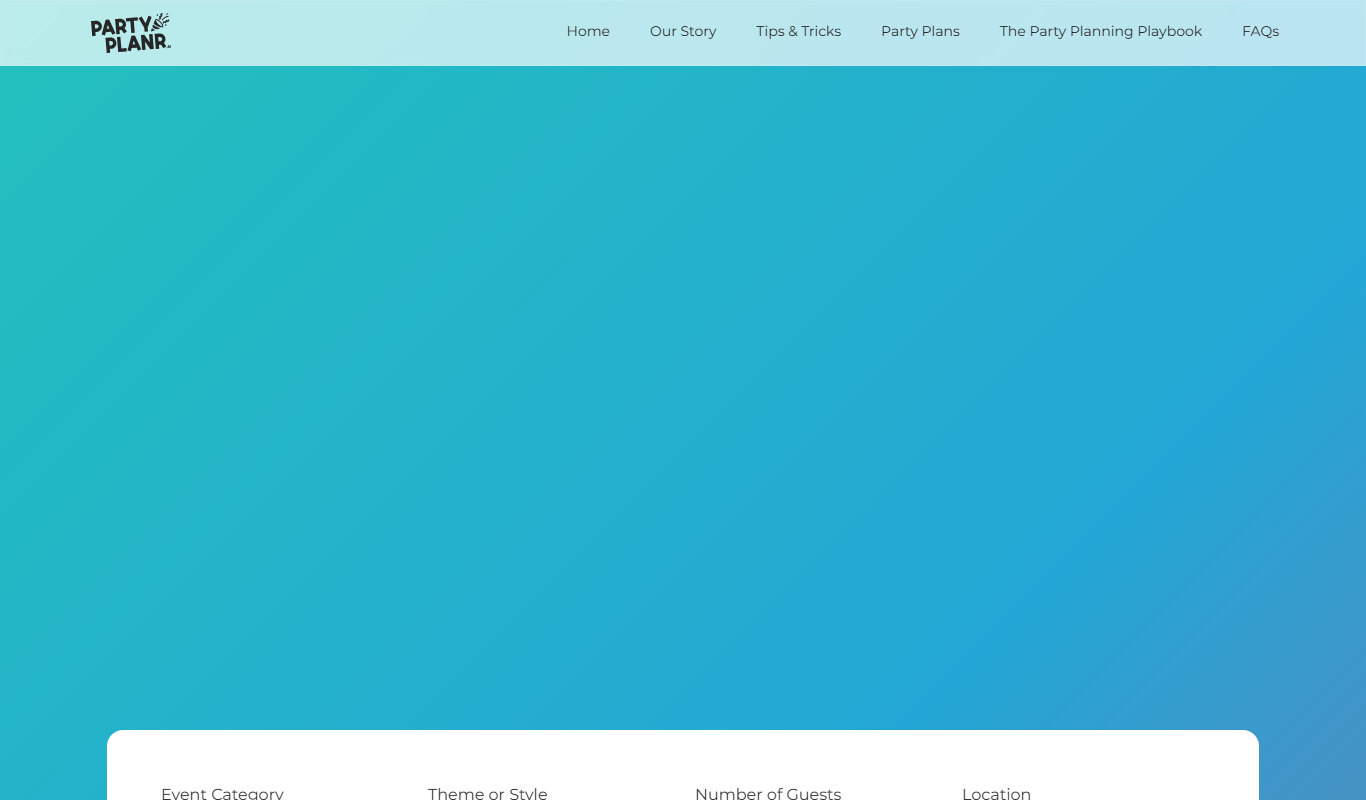Open the Home menu item
Image resolution: width=1366 pixels, height=800 pixels.
tap(588, 31)
